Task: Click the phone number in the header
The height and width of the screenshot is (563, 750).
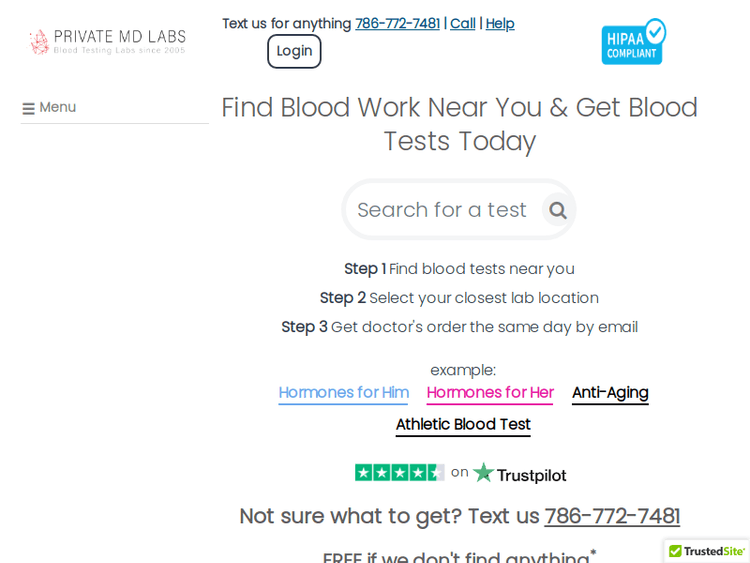Action: [x=397, y=23]
